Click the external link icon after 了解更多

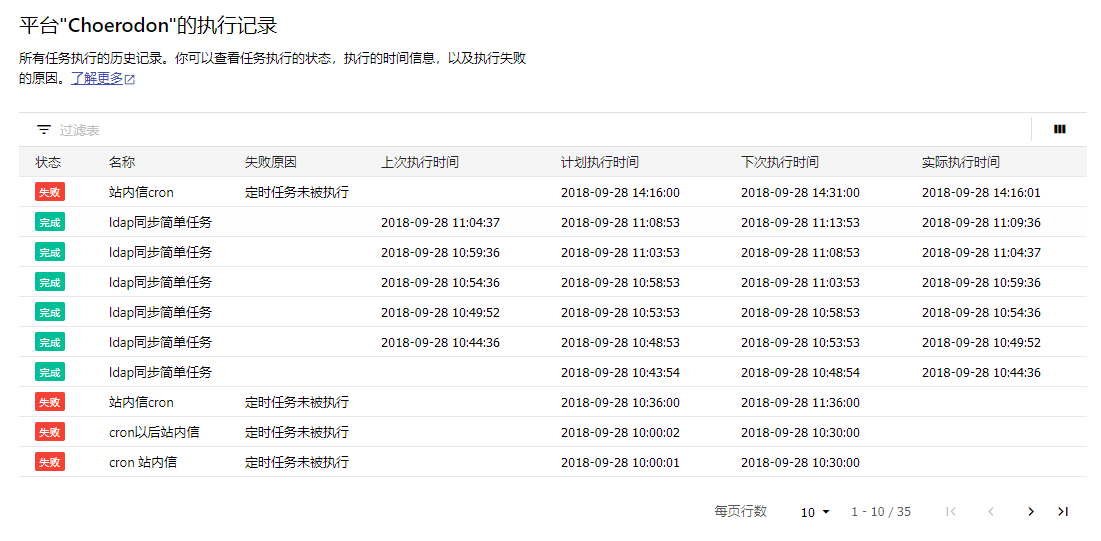tap(129, 79)
